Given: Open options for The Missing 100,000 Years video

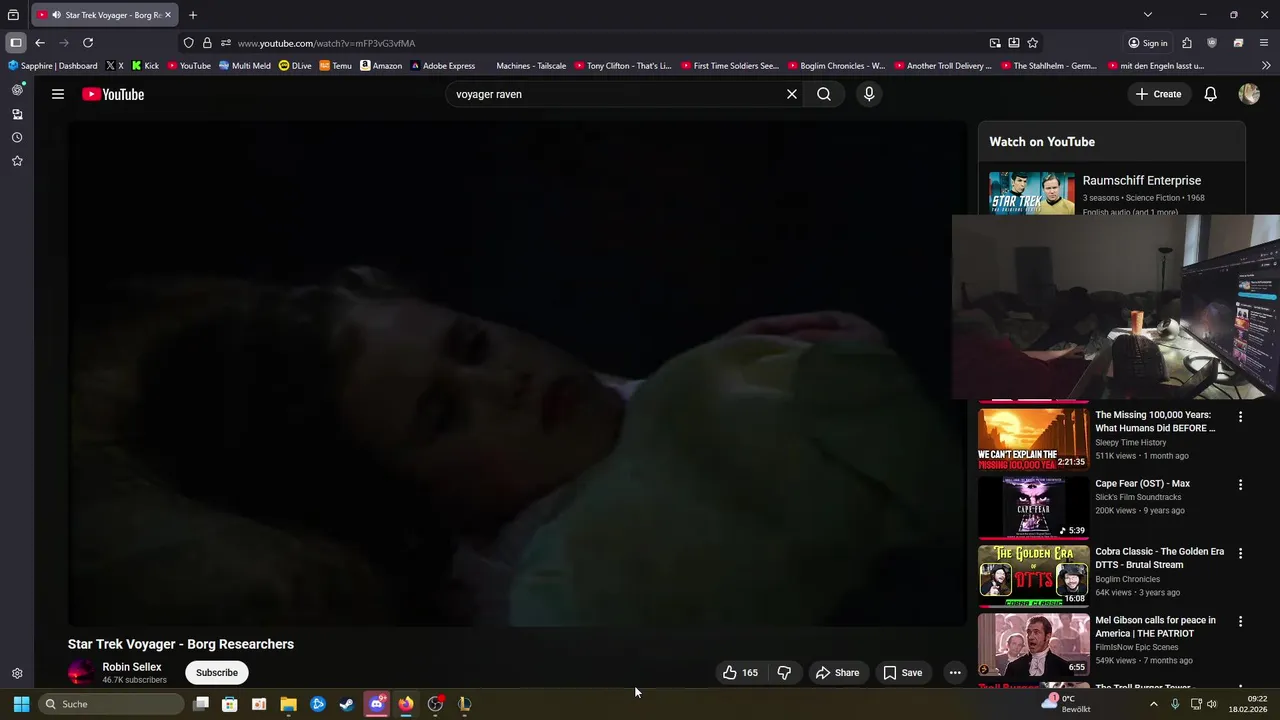Looking at the screenshot, I should (x=1240, y=416).
